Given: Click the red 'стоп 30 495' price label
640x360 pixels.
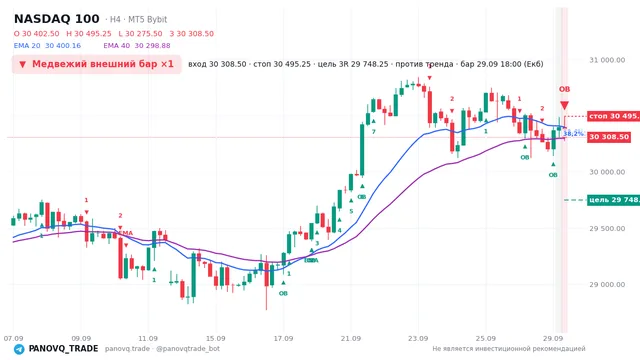Looking at the screenshot, I should [613, 116].
